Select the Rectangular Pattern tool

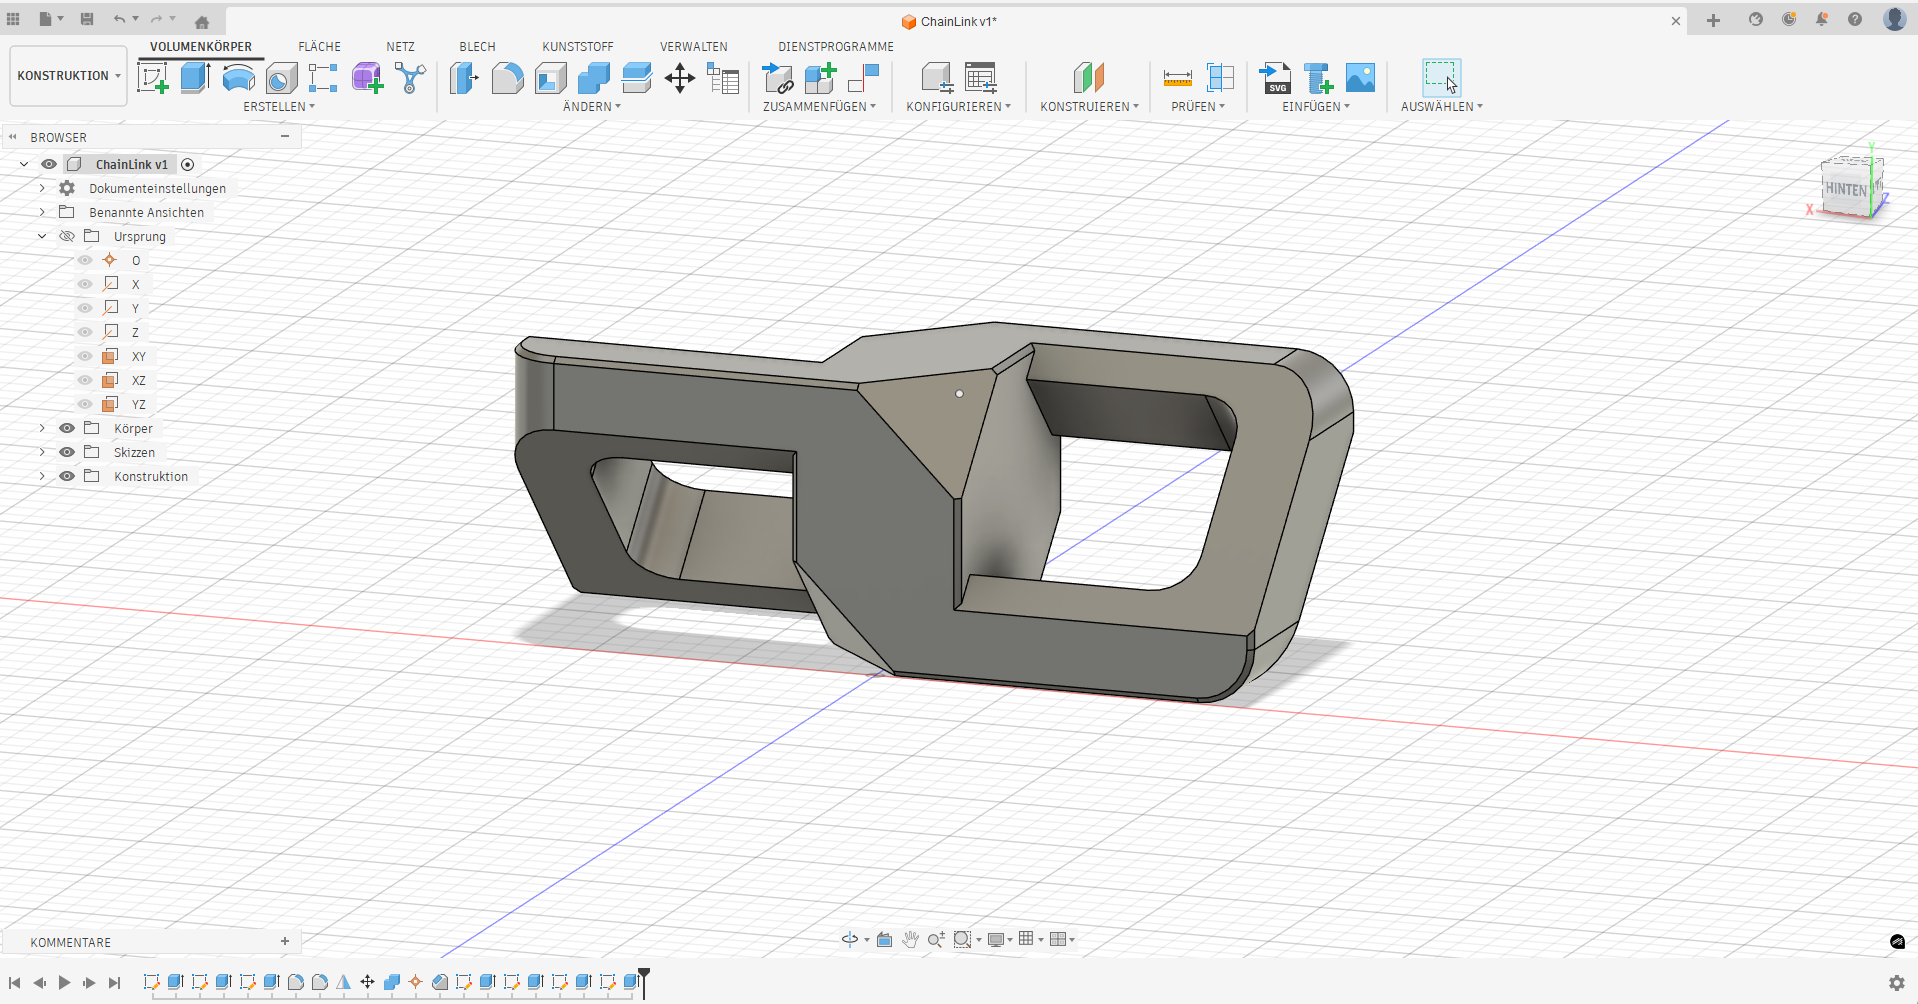[323, 78]
